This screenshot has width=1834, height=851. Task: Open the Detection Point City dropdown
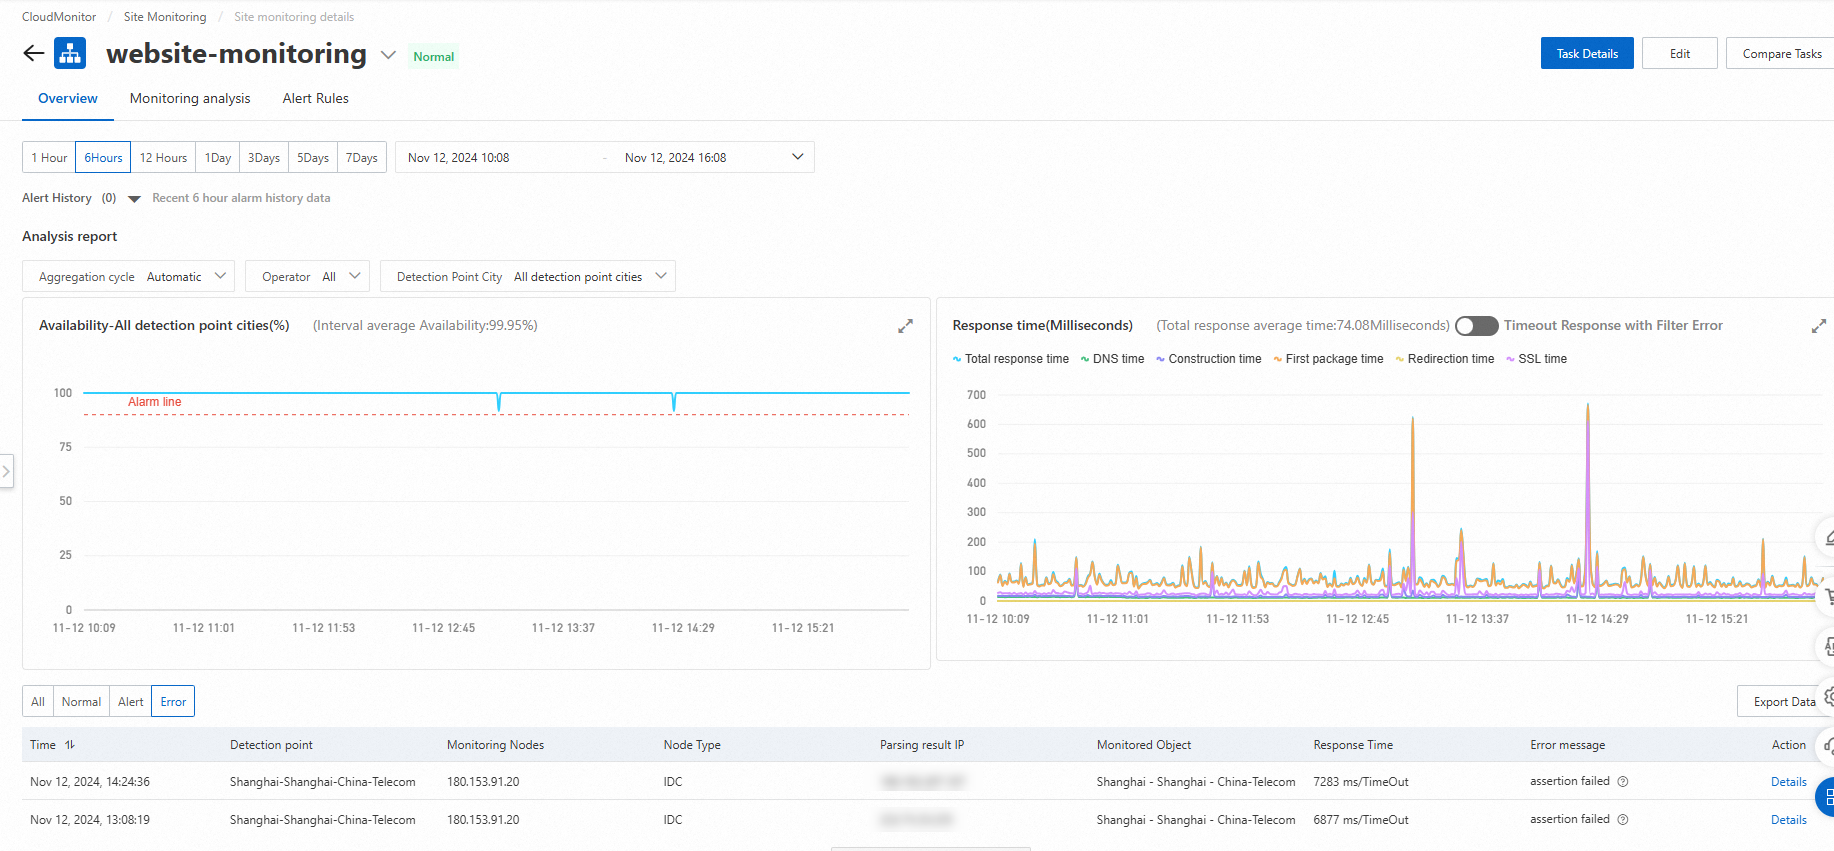(x=527, y=277)
